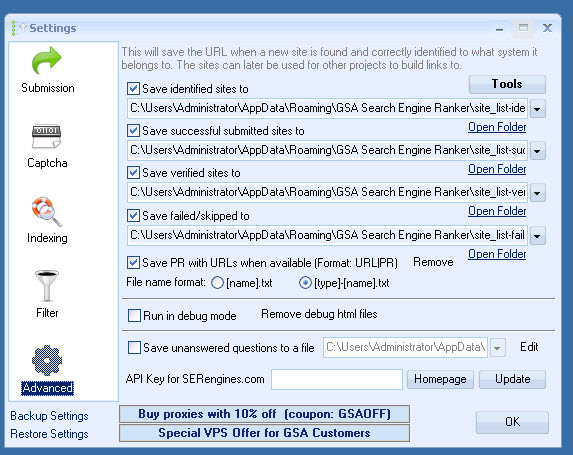Open the Tools menu button
This screenshot has width=573, height=455.
[507, 84]
